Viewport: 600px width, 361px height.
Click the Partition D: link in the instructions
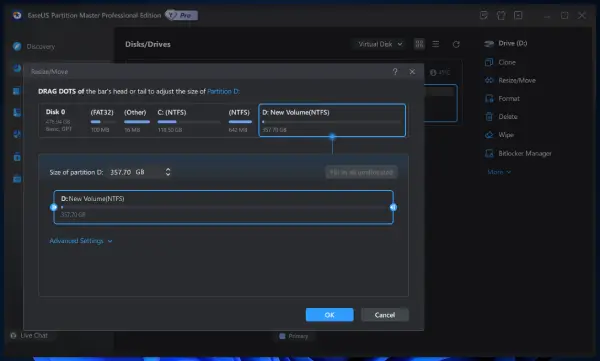click(223, 91)
